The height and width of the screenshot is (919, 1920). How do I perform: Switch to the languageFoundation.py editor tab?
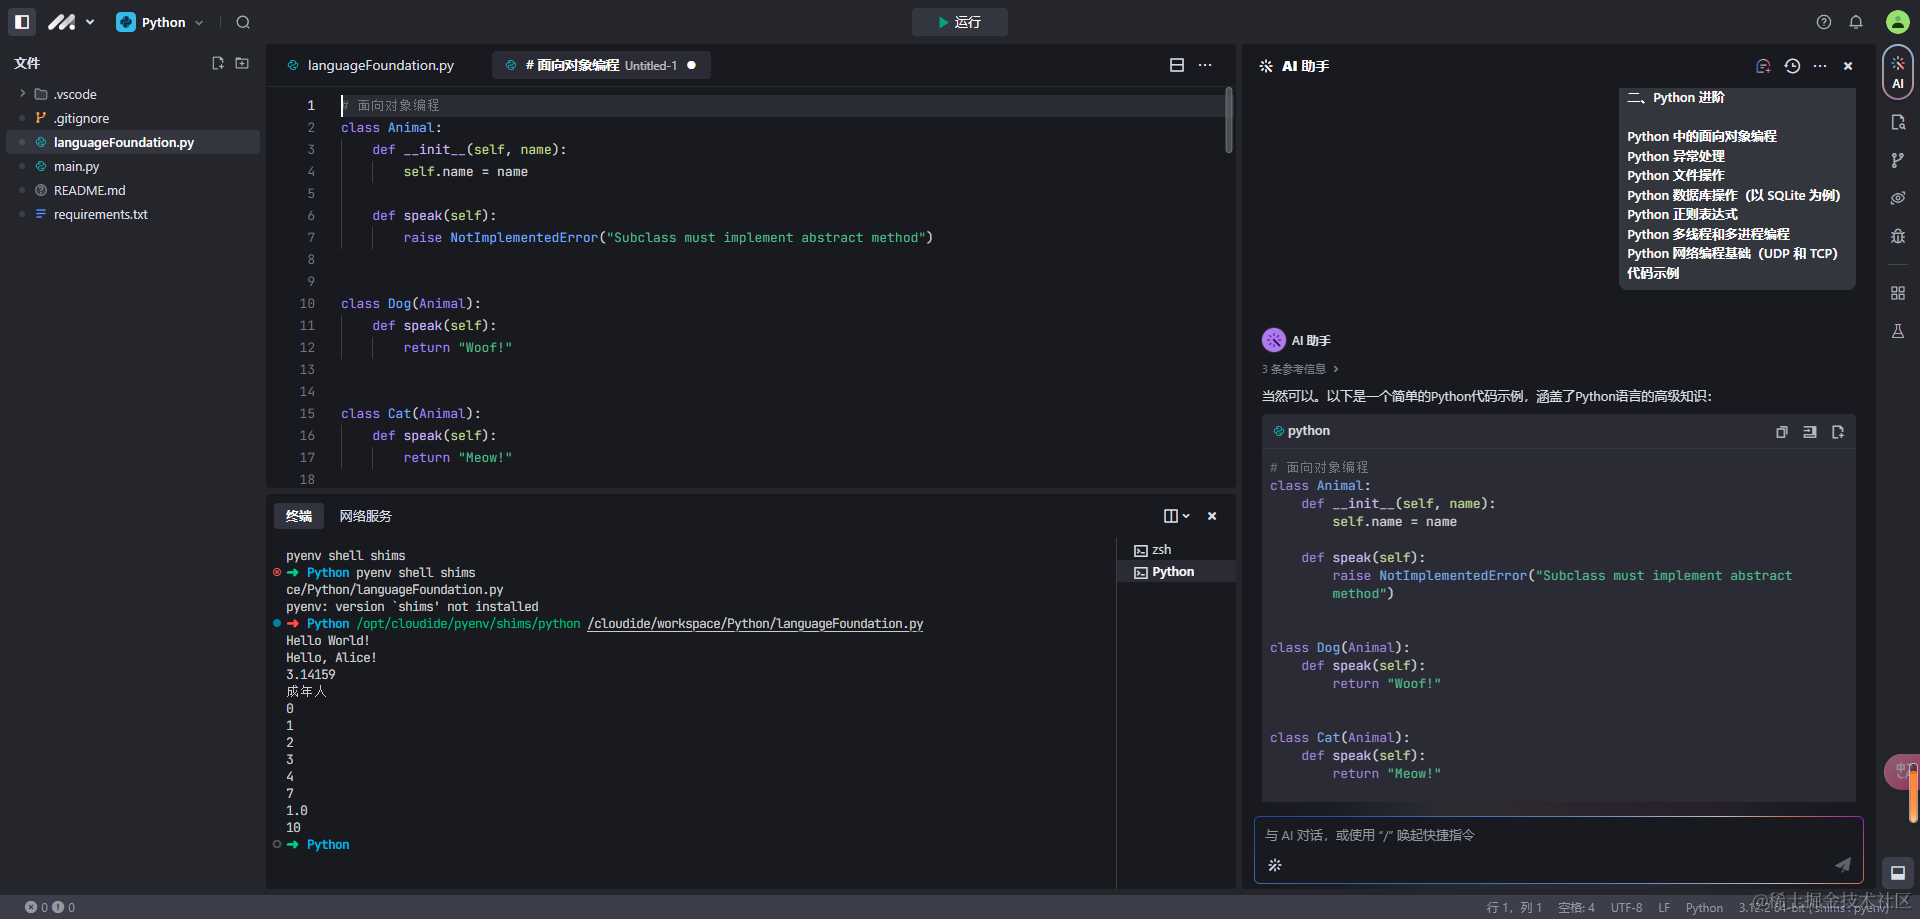coord(380,65)
